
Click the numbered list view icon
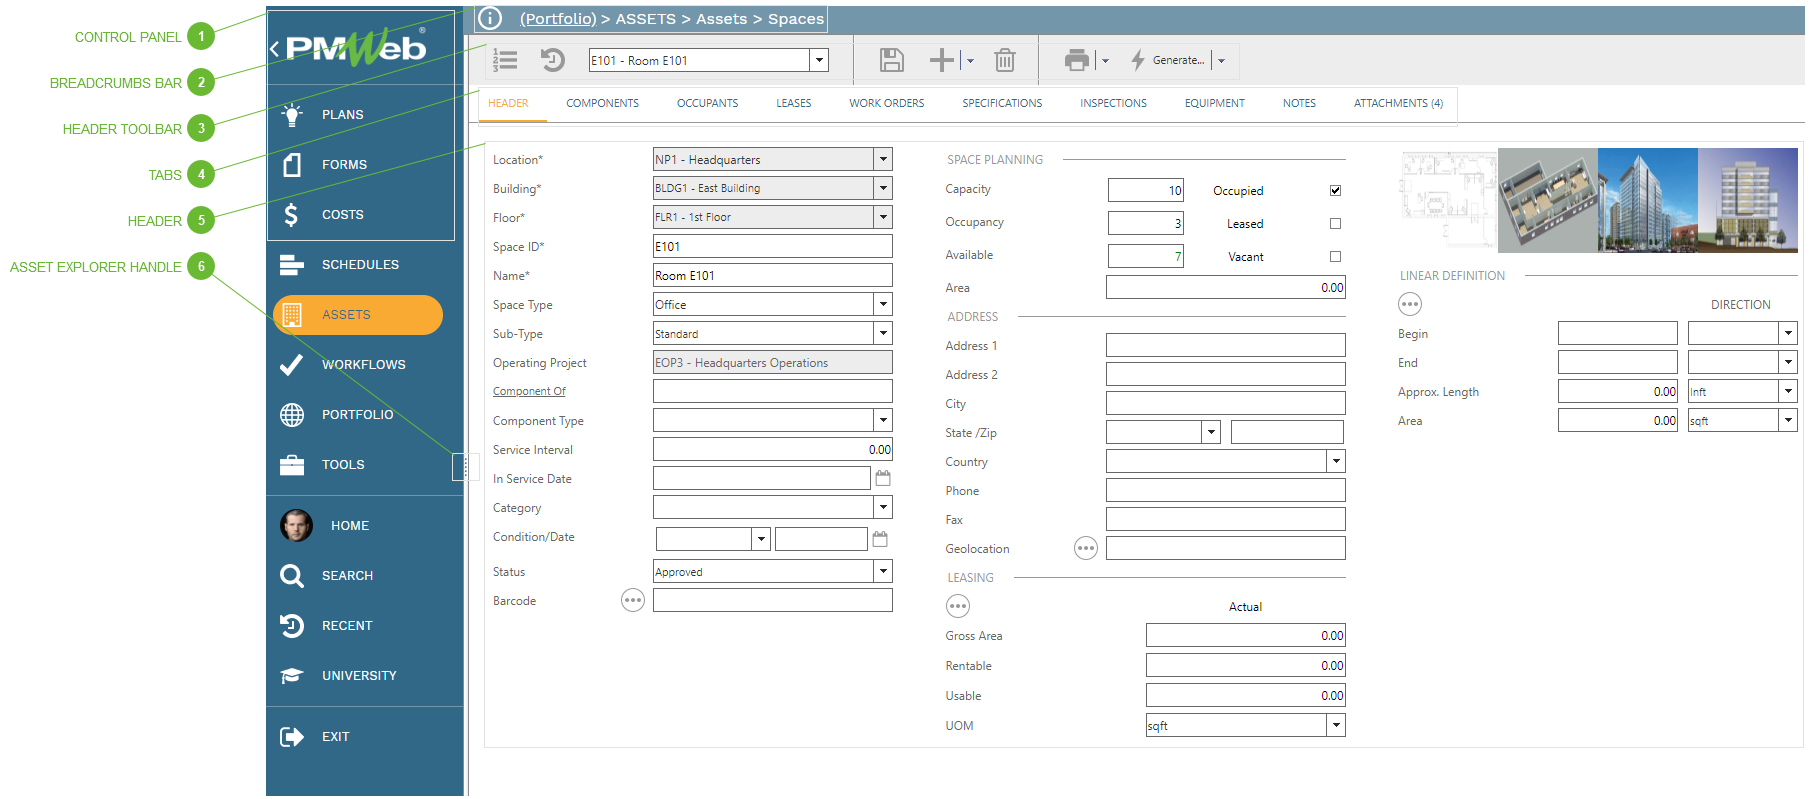coord(506,61)
